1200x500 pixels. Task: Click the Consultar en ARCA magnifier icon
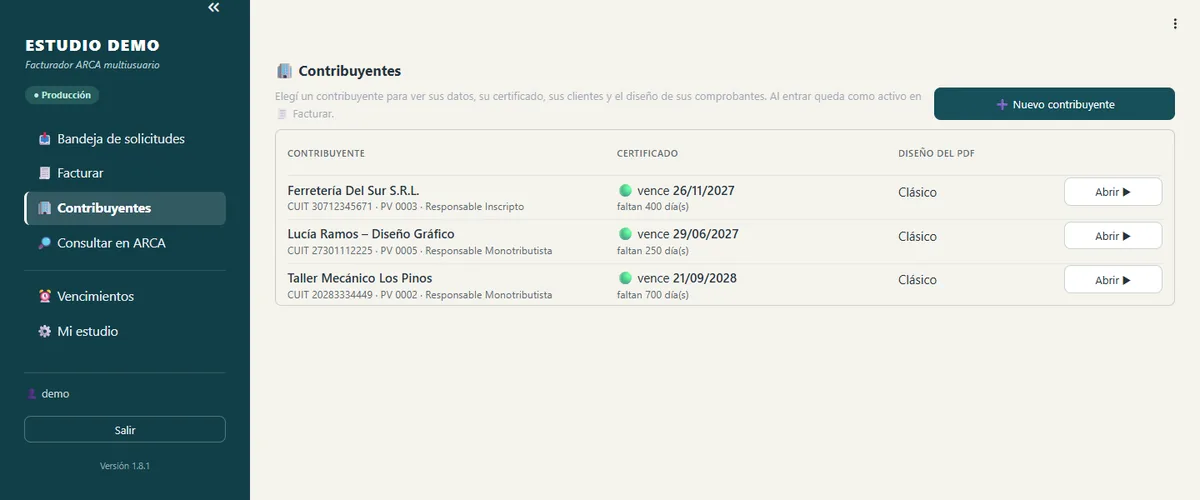click(x=44, y=243)
